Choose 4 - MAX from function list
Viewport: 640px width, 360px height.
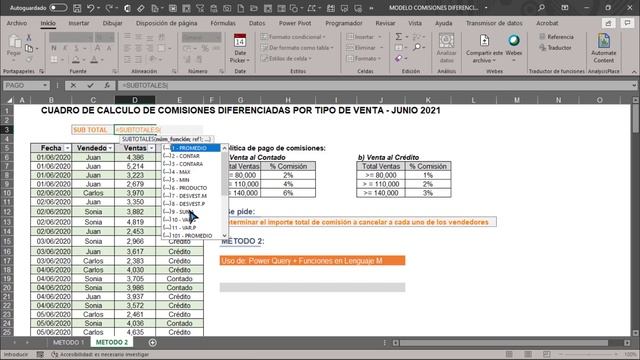192,172
